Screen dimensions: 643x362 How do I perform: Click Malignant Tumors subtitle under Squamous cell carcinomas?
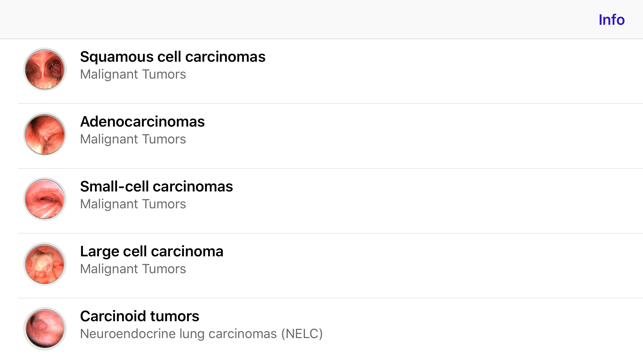[133, 75]
